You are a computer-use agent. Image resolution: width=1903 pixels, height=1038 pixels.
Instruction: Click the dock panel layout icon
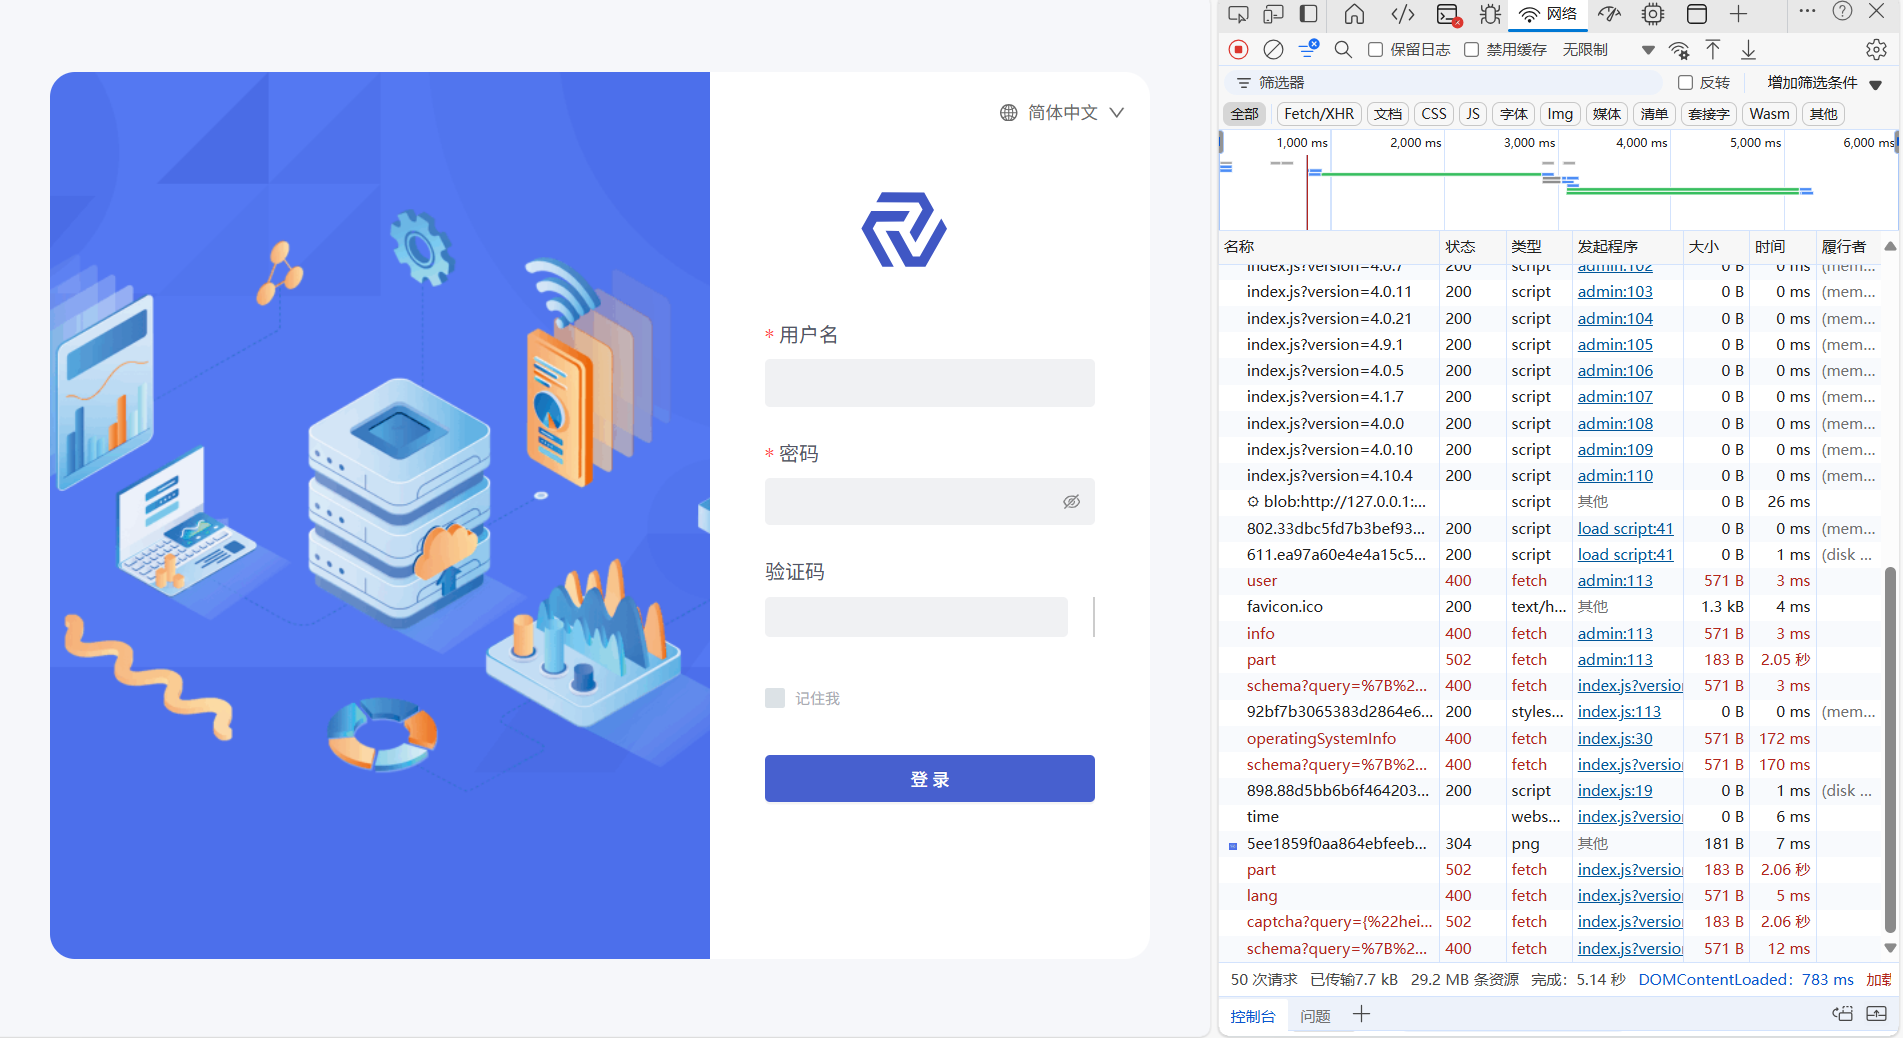tap(1308, 14)
